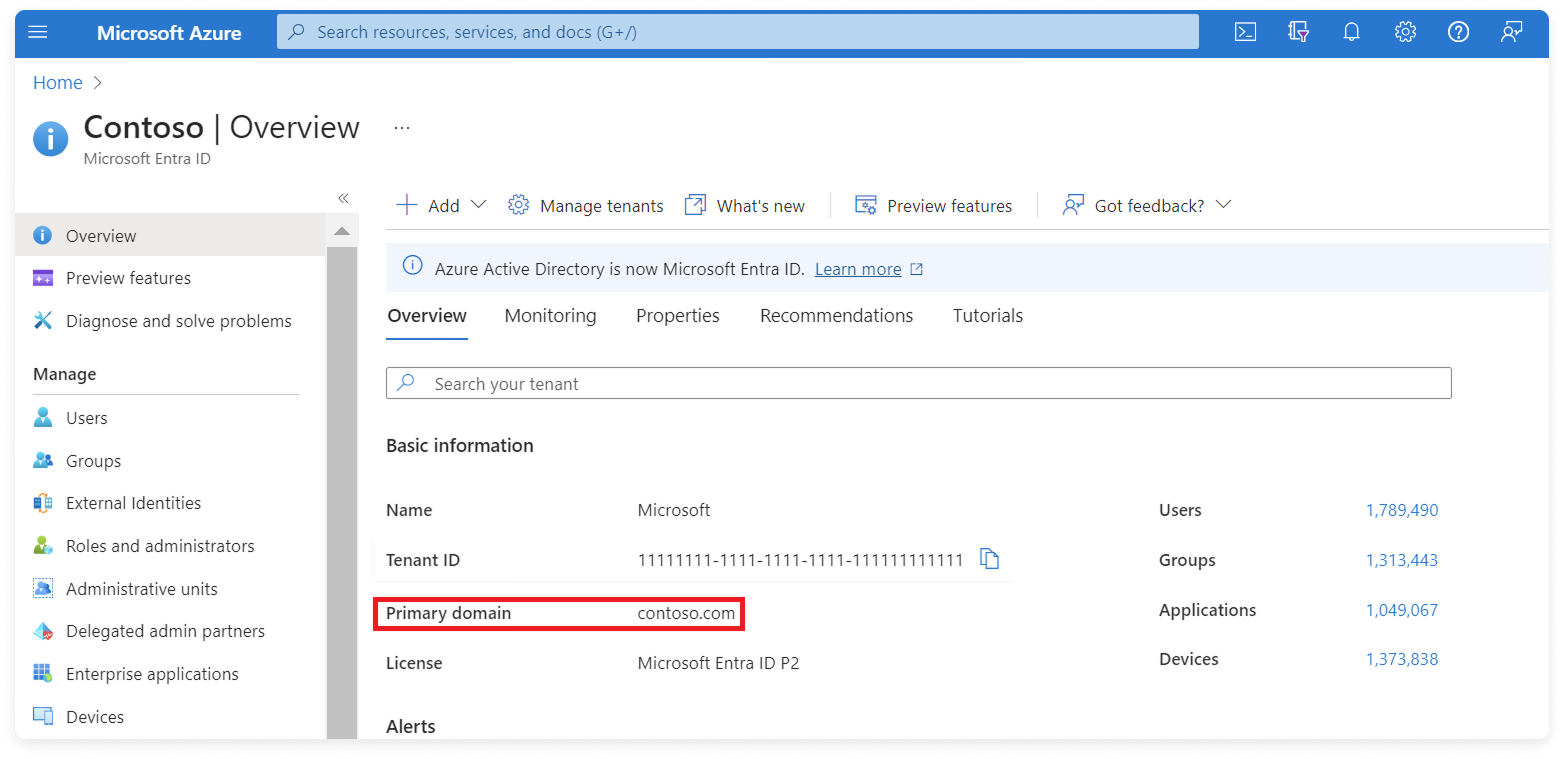This screenshot has width=1564, height=759.
Task: Select the Overview tab
Action: [427, 316]
